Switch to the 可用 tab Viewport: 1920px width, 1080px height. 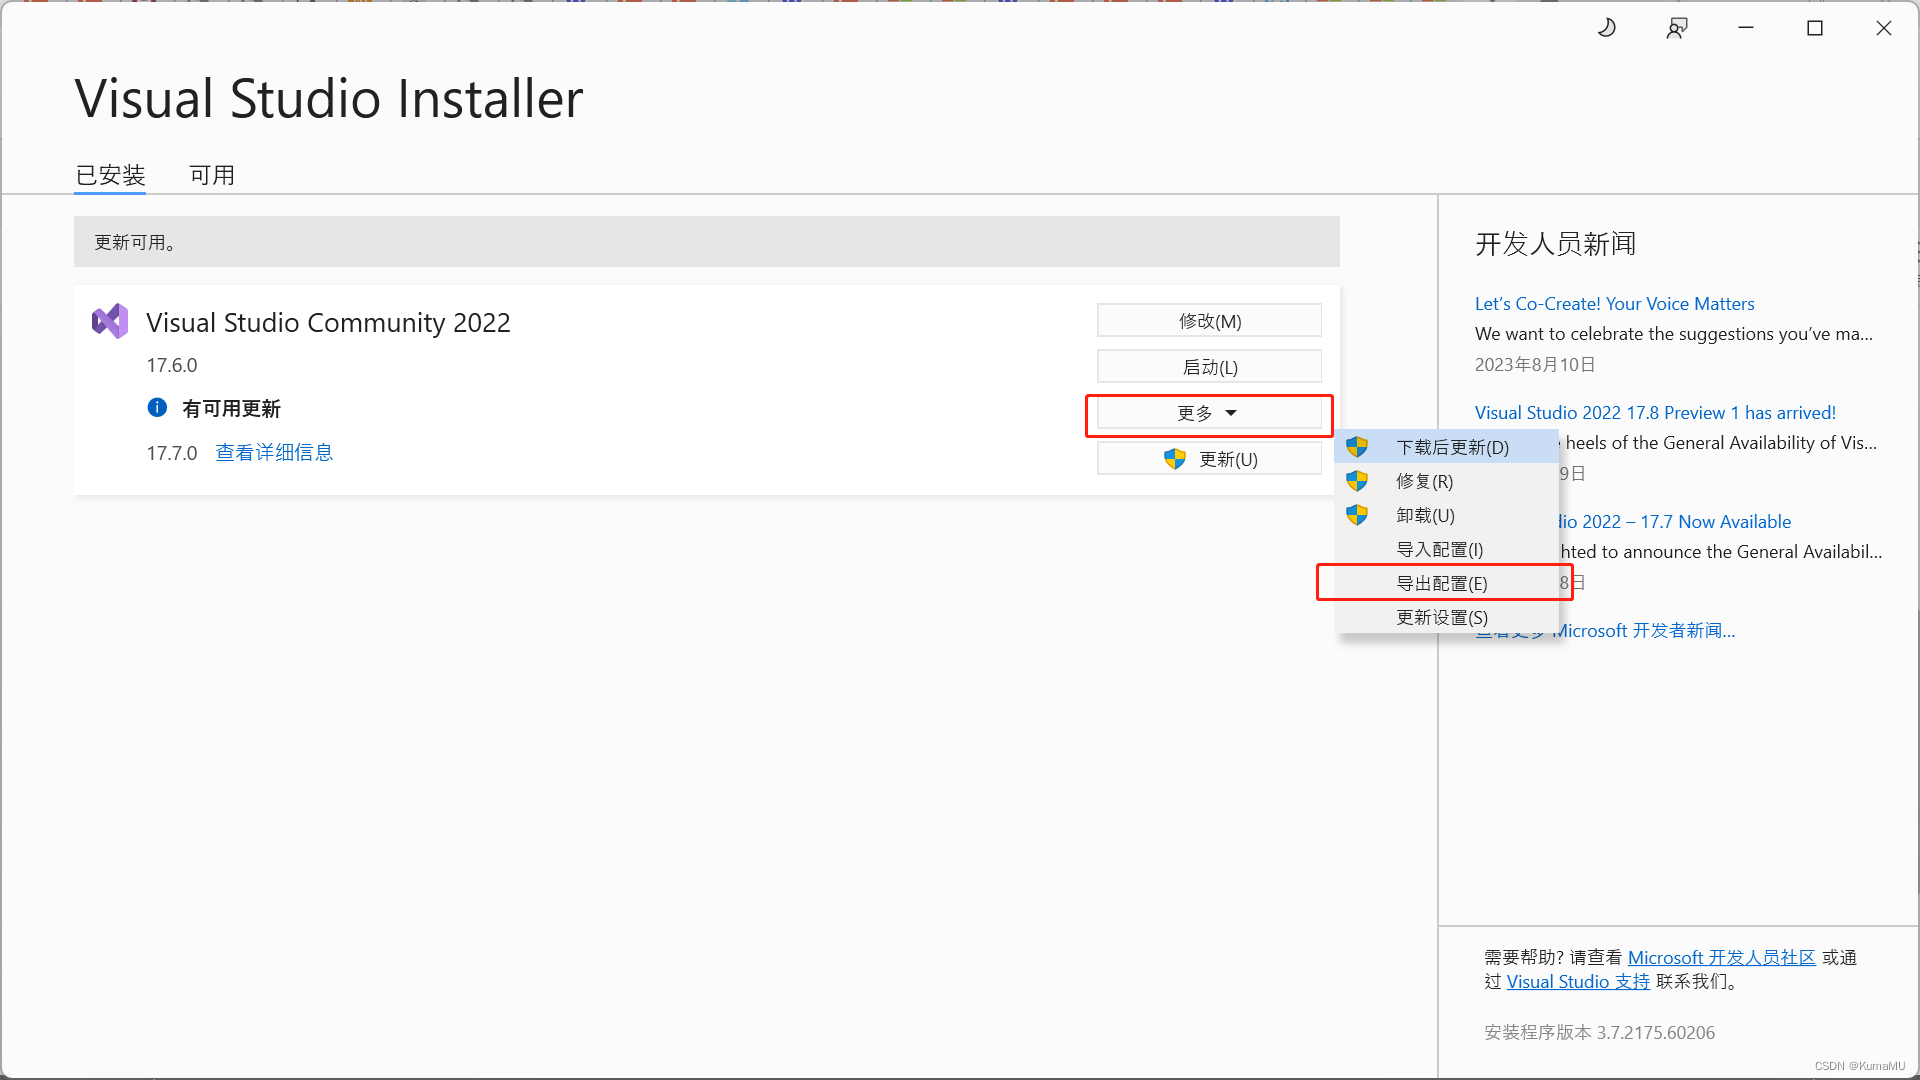point(212,175)
